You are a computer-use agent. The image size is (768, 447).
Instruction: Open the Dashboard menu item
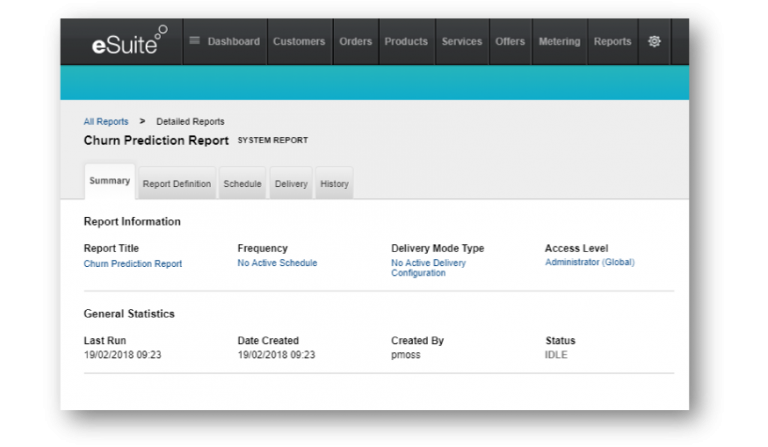(x=224, y=41)
